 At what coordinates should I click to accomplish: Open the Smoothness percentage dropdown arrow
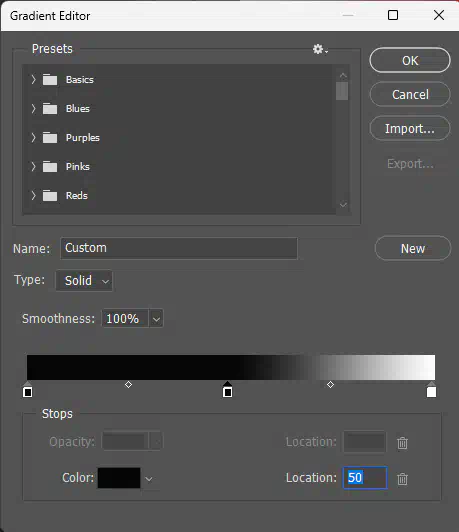pos(156,319)
